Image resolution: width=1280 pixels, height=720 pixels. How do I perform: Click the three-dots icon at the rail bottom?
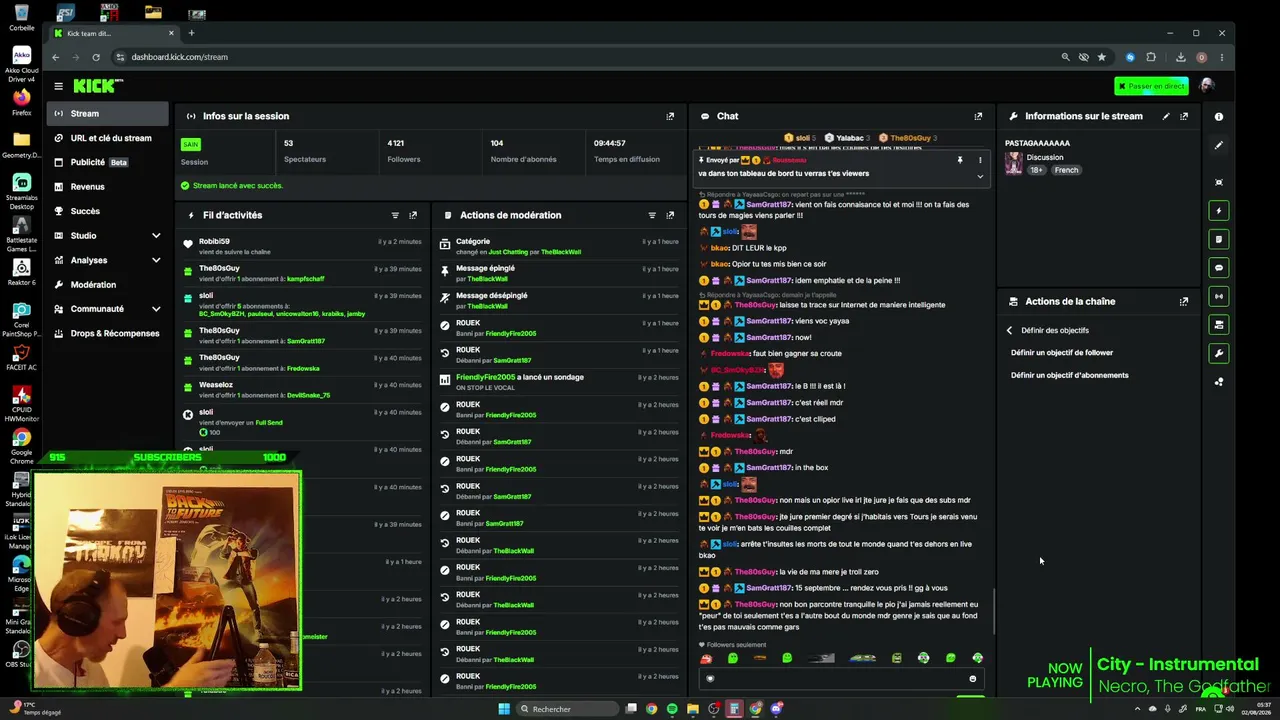(x=1219, y=381)
